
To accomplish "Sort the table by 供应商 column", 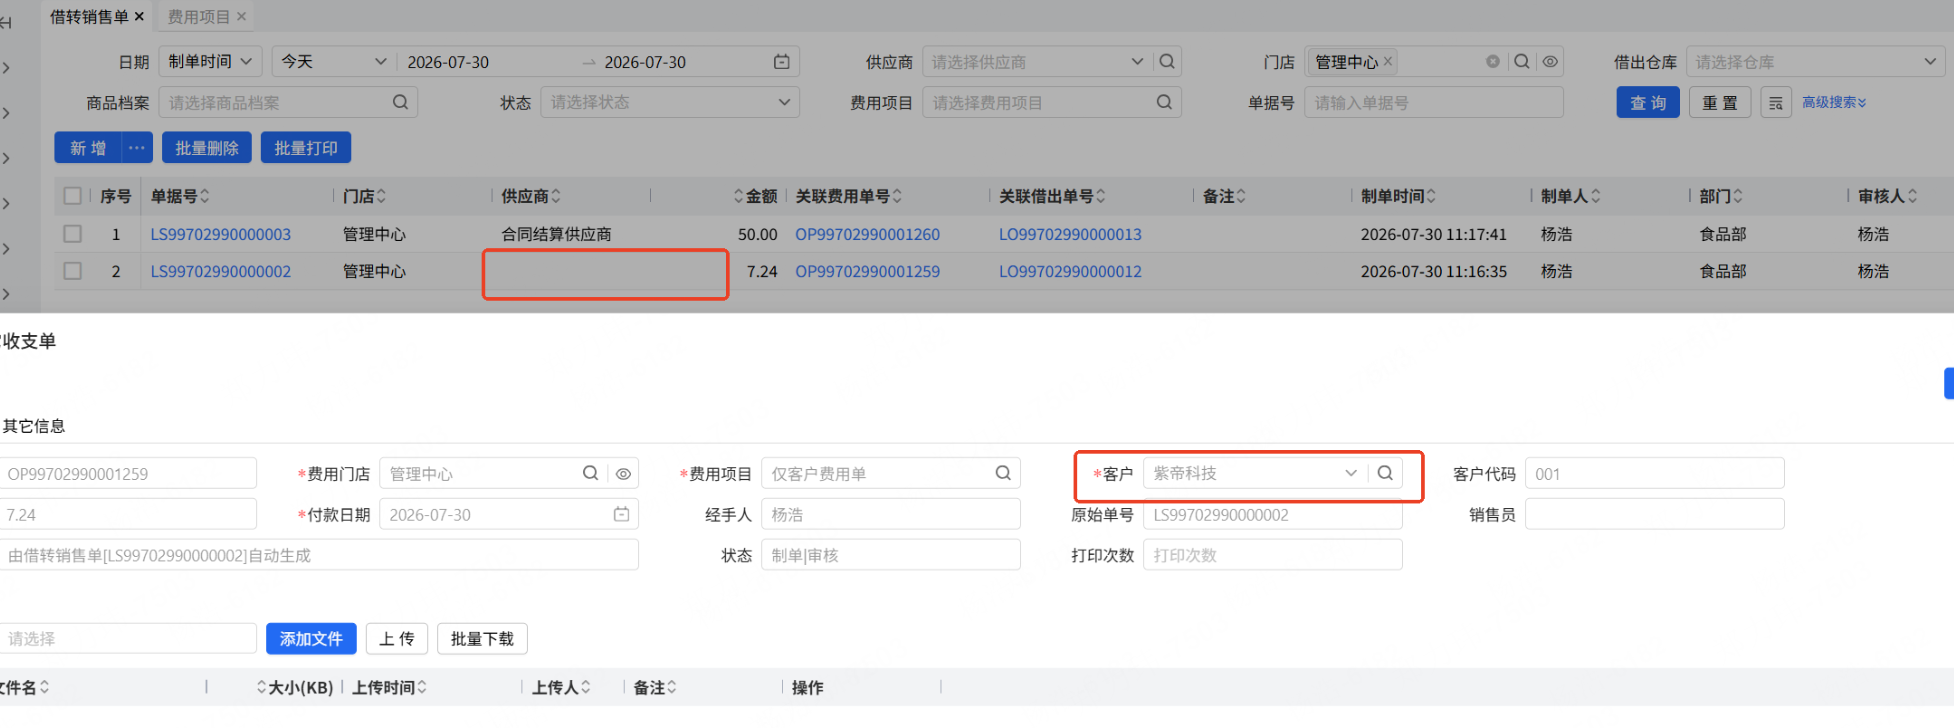I will pyautogui.click(x=556, y=196).
